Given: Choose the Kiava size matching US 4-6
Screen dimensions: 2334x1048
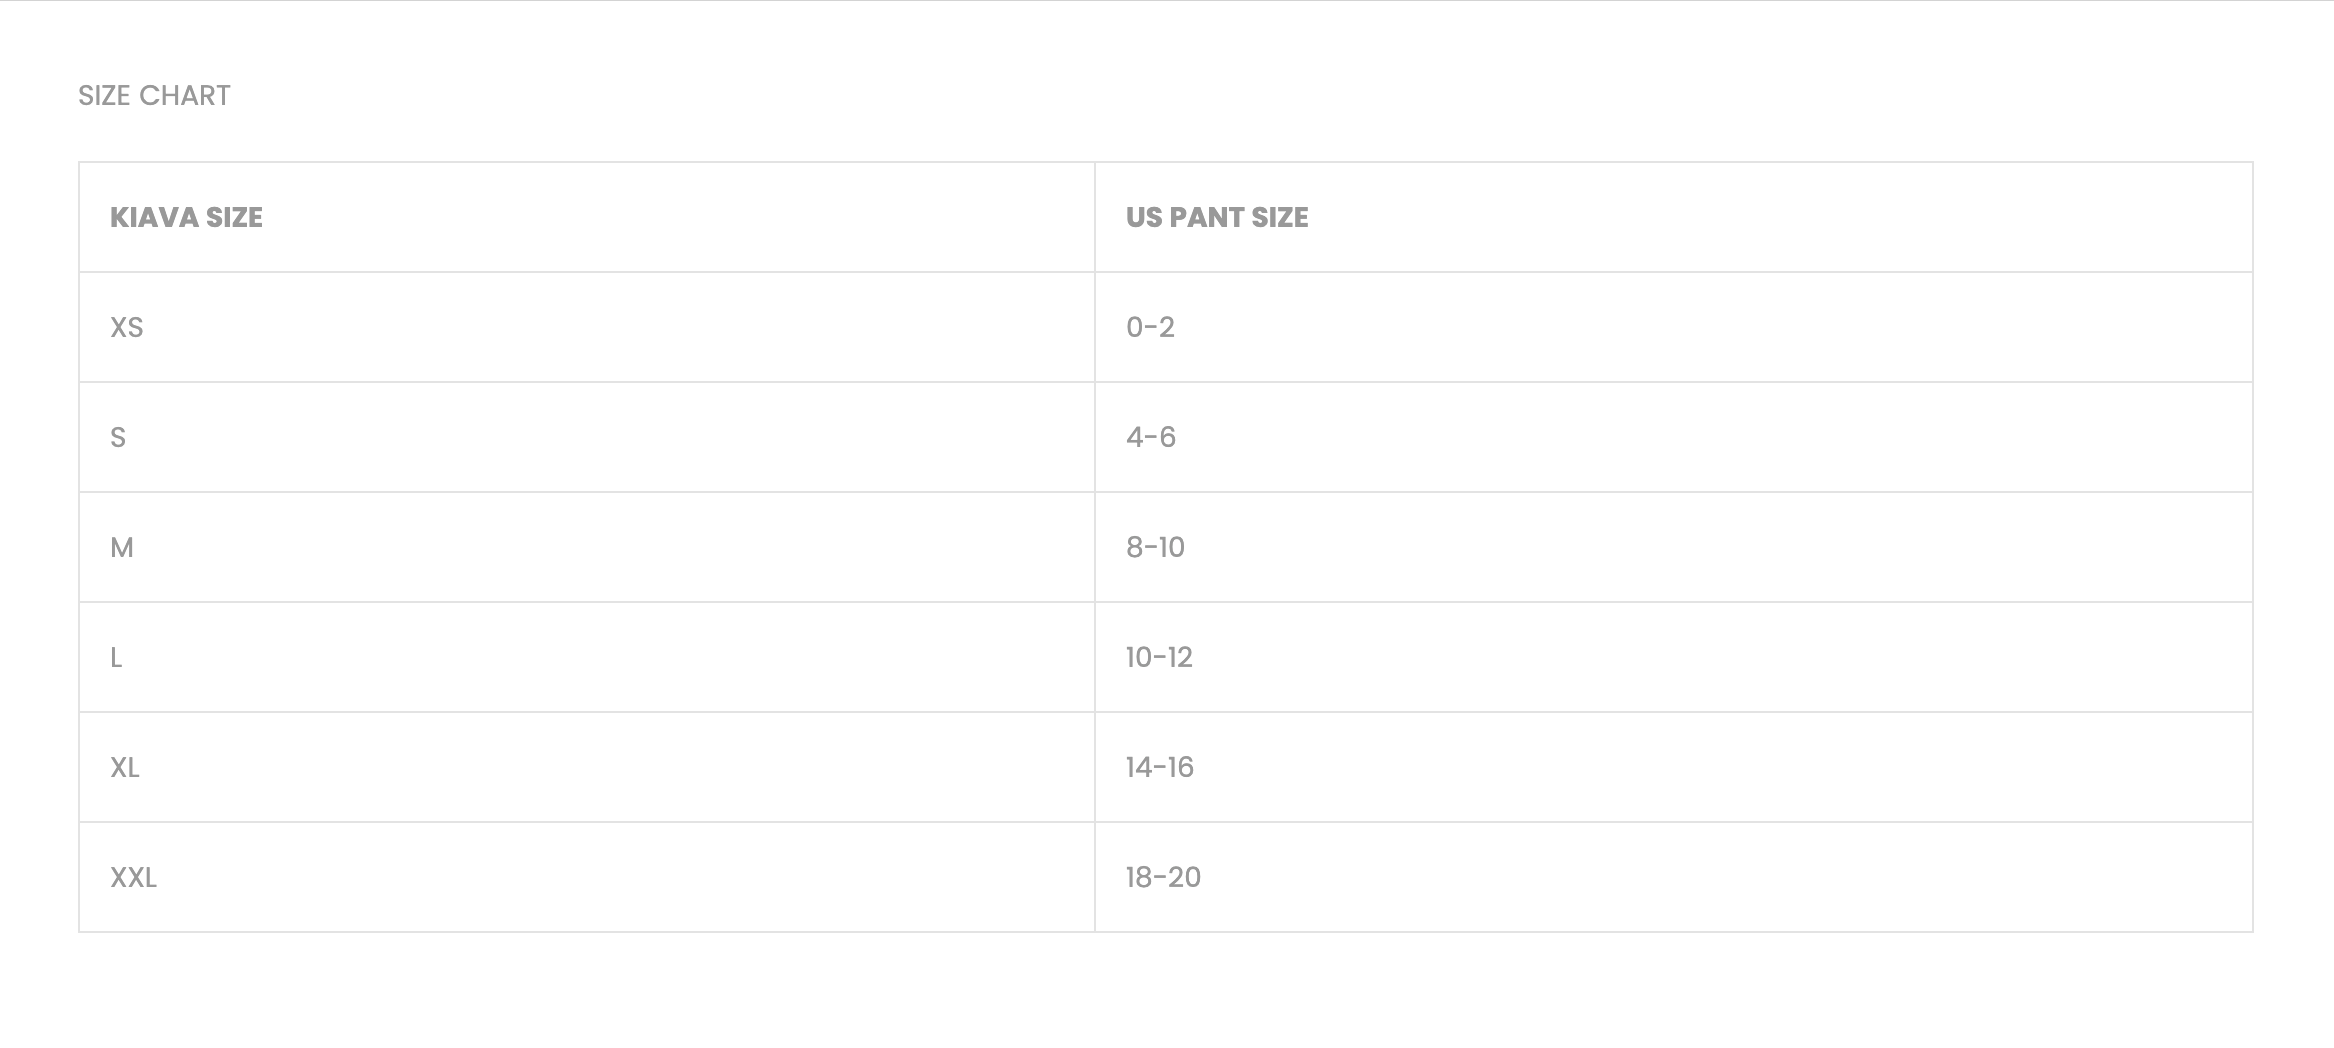Looking at the screenshot, I should pyautogui.click(x=118, y=438).
